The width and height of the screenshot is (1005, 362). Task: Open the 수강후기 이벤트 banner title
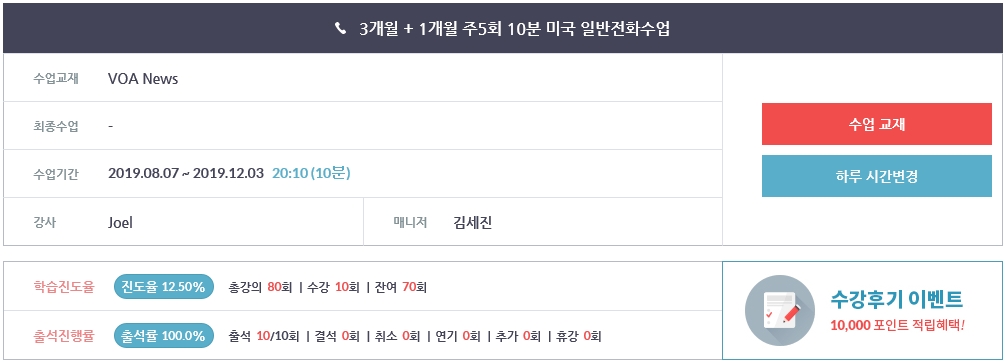pos(896,299)
